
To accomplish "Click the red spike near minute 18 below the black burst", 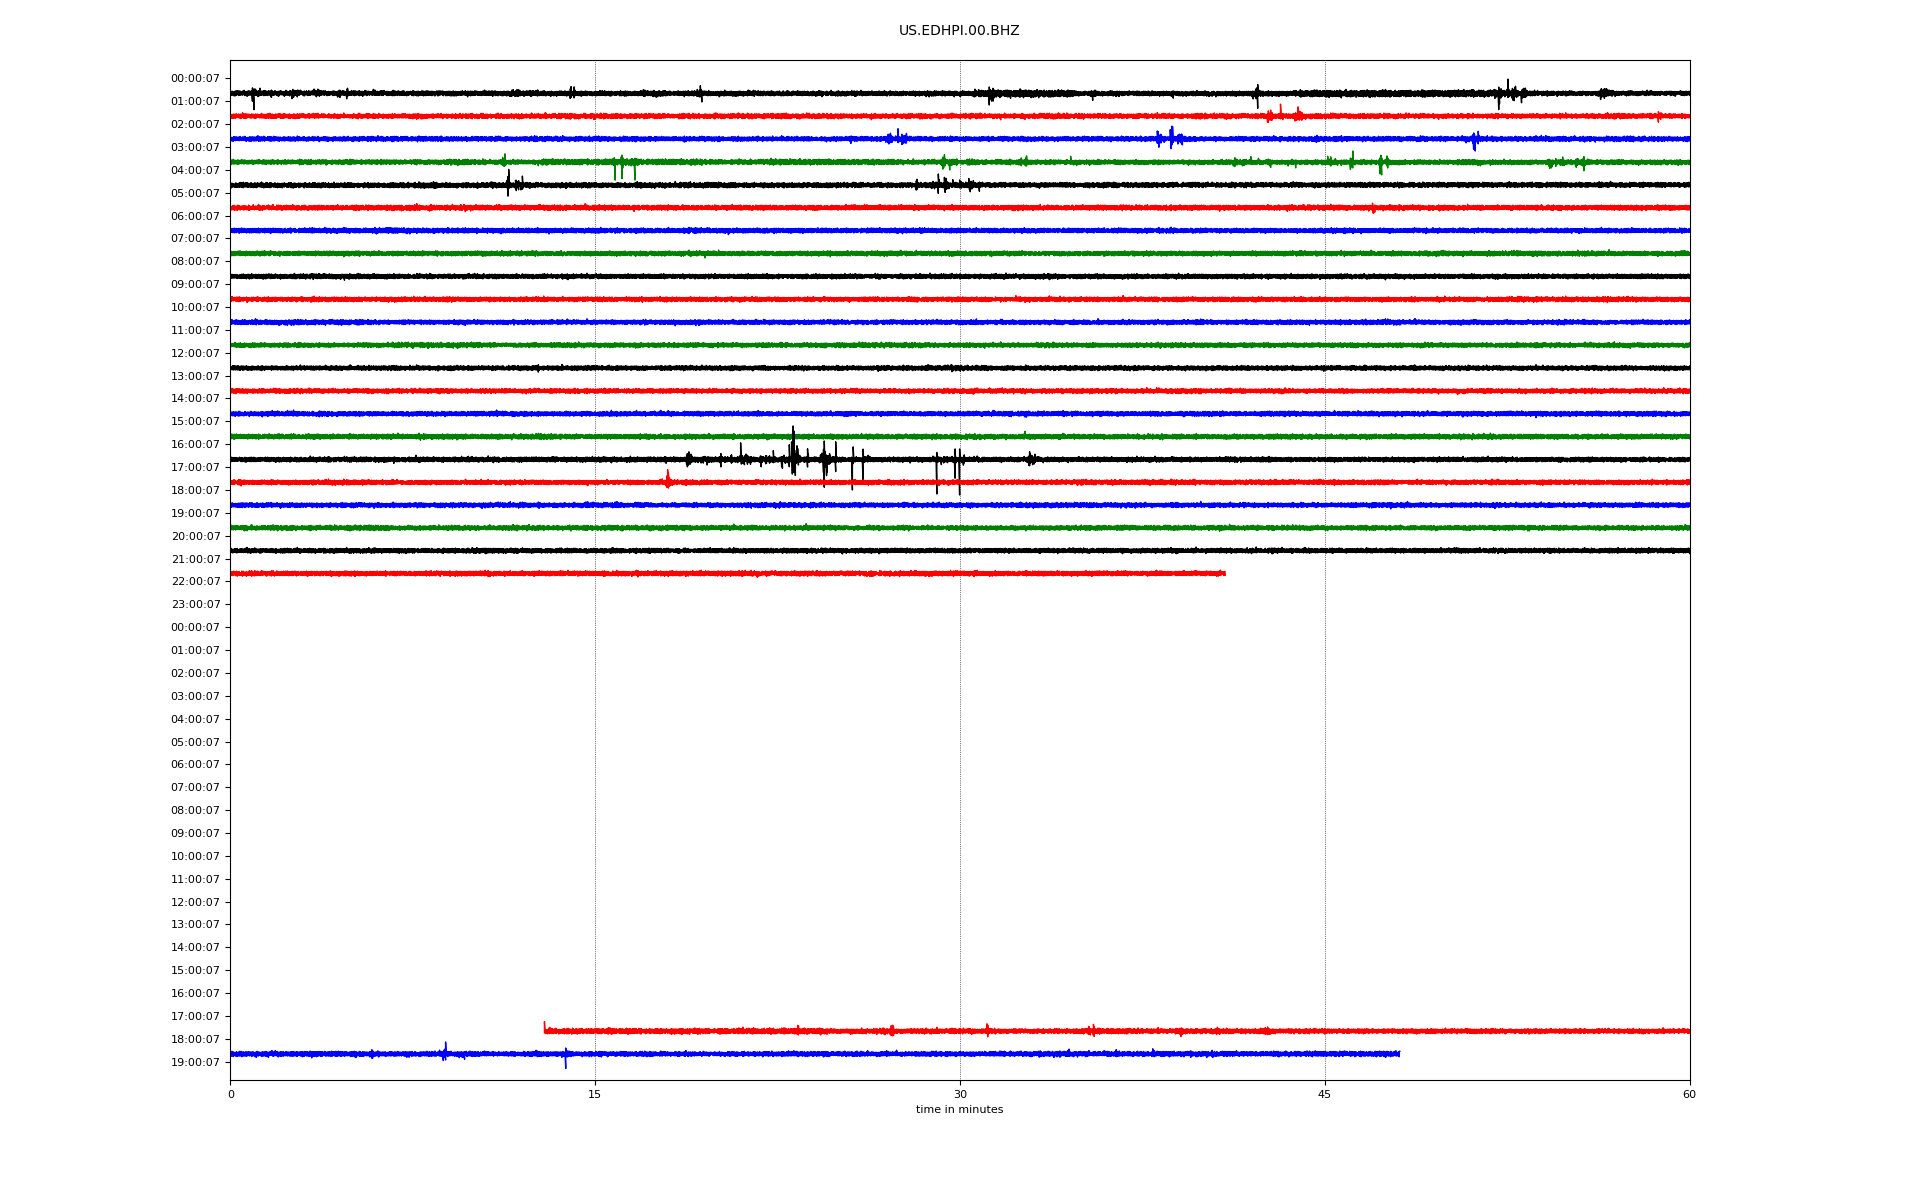I will pyautogui.click(x=668, y=479).
